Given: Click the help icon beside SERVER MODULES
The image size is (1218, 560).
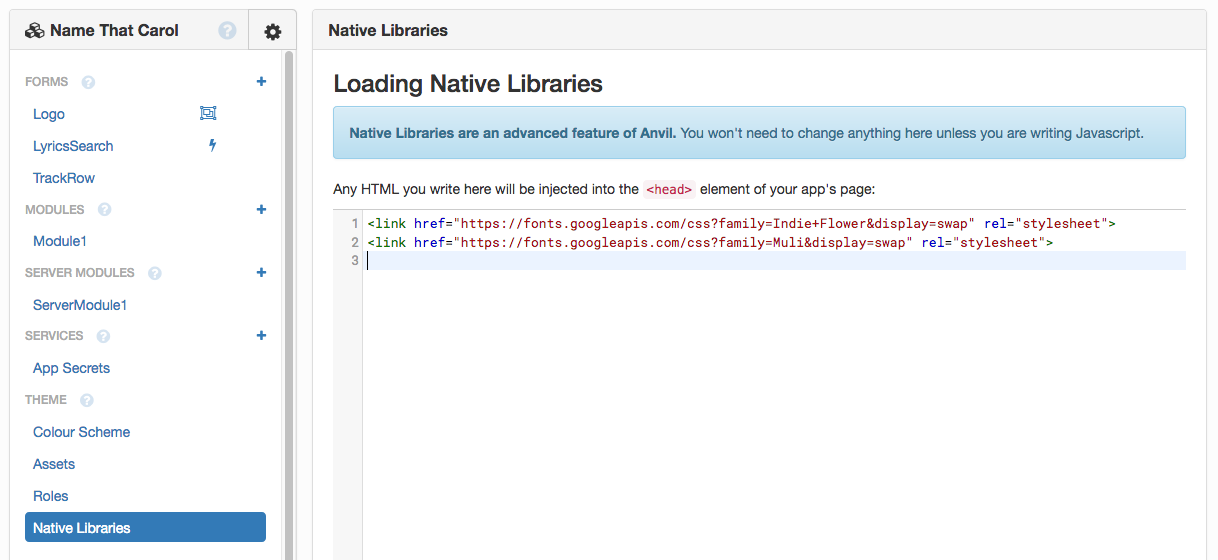Looking at the screenshot, I should click(x=154, y=273).
